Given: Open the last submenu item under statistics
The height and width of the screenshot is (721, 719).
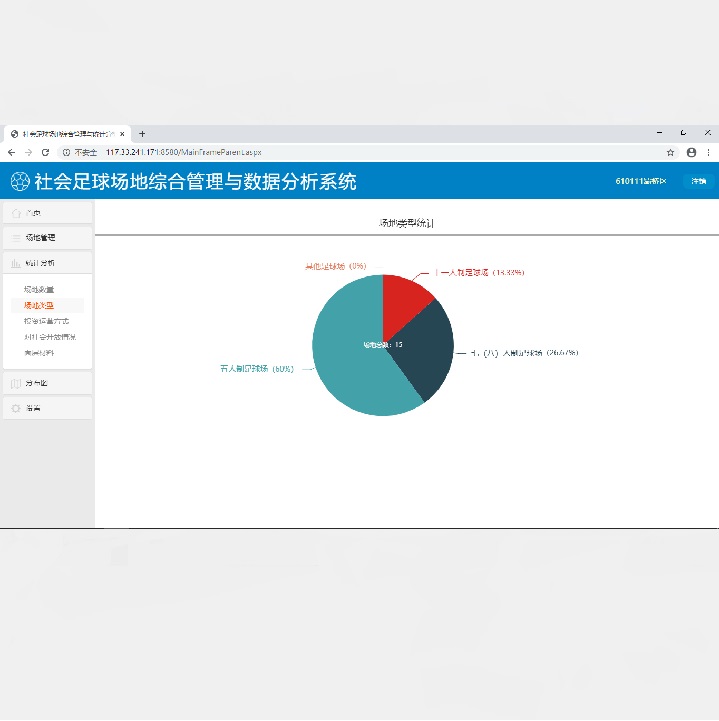Looking at the screenshot, I should [39, 353].
